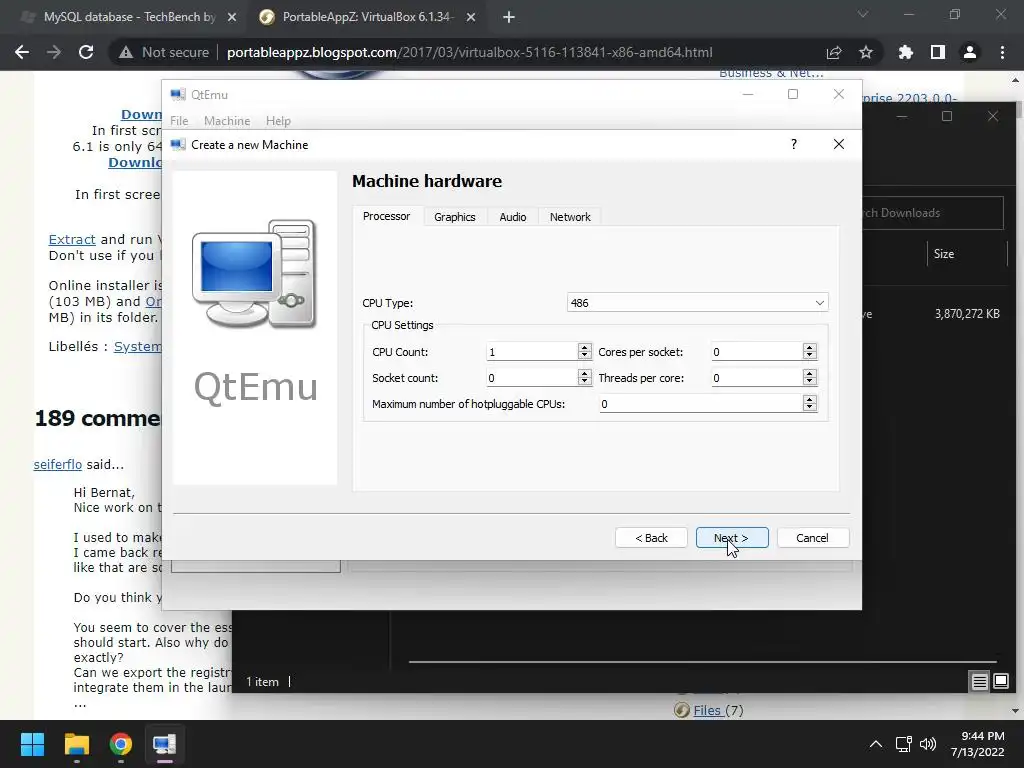Switch Explorer to large icons view

1001,682
